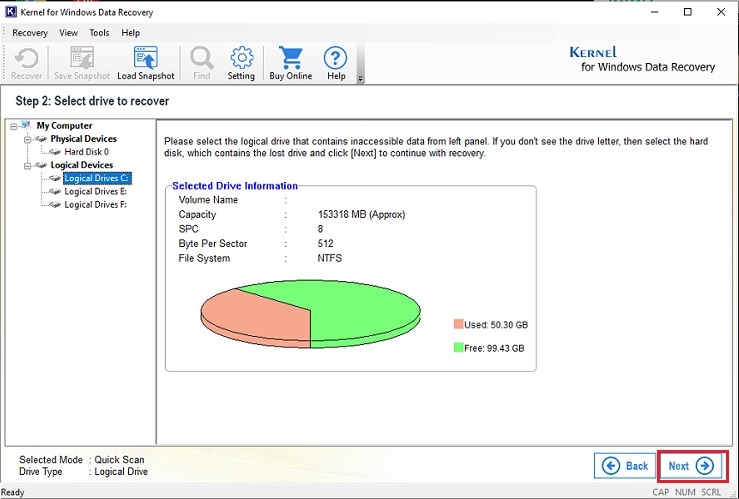This screenshot has width=739, height=499.
Task: Click the Kernel logo in the header
Action: 642,59
